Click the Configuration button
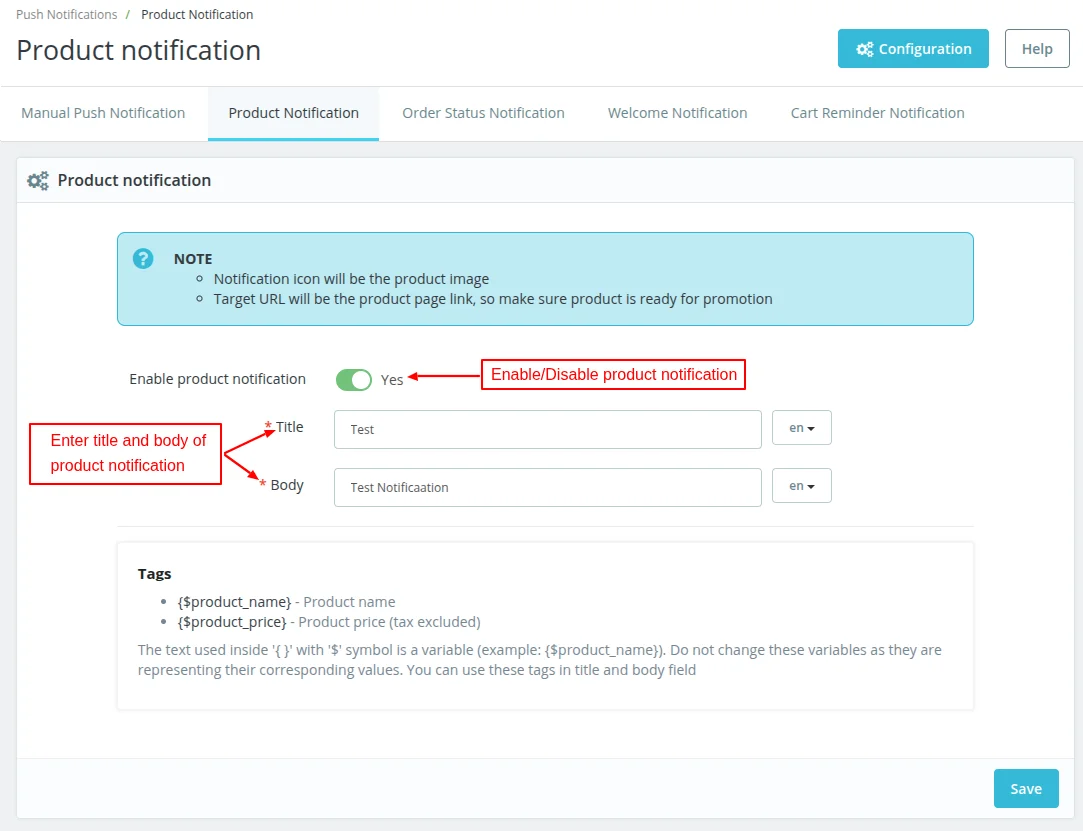Image resolution: width=1083 pixels, height=831 pixels. point(913,48)
